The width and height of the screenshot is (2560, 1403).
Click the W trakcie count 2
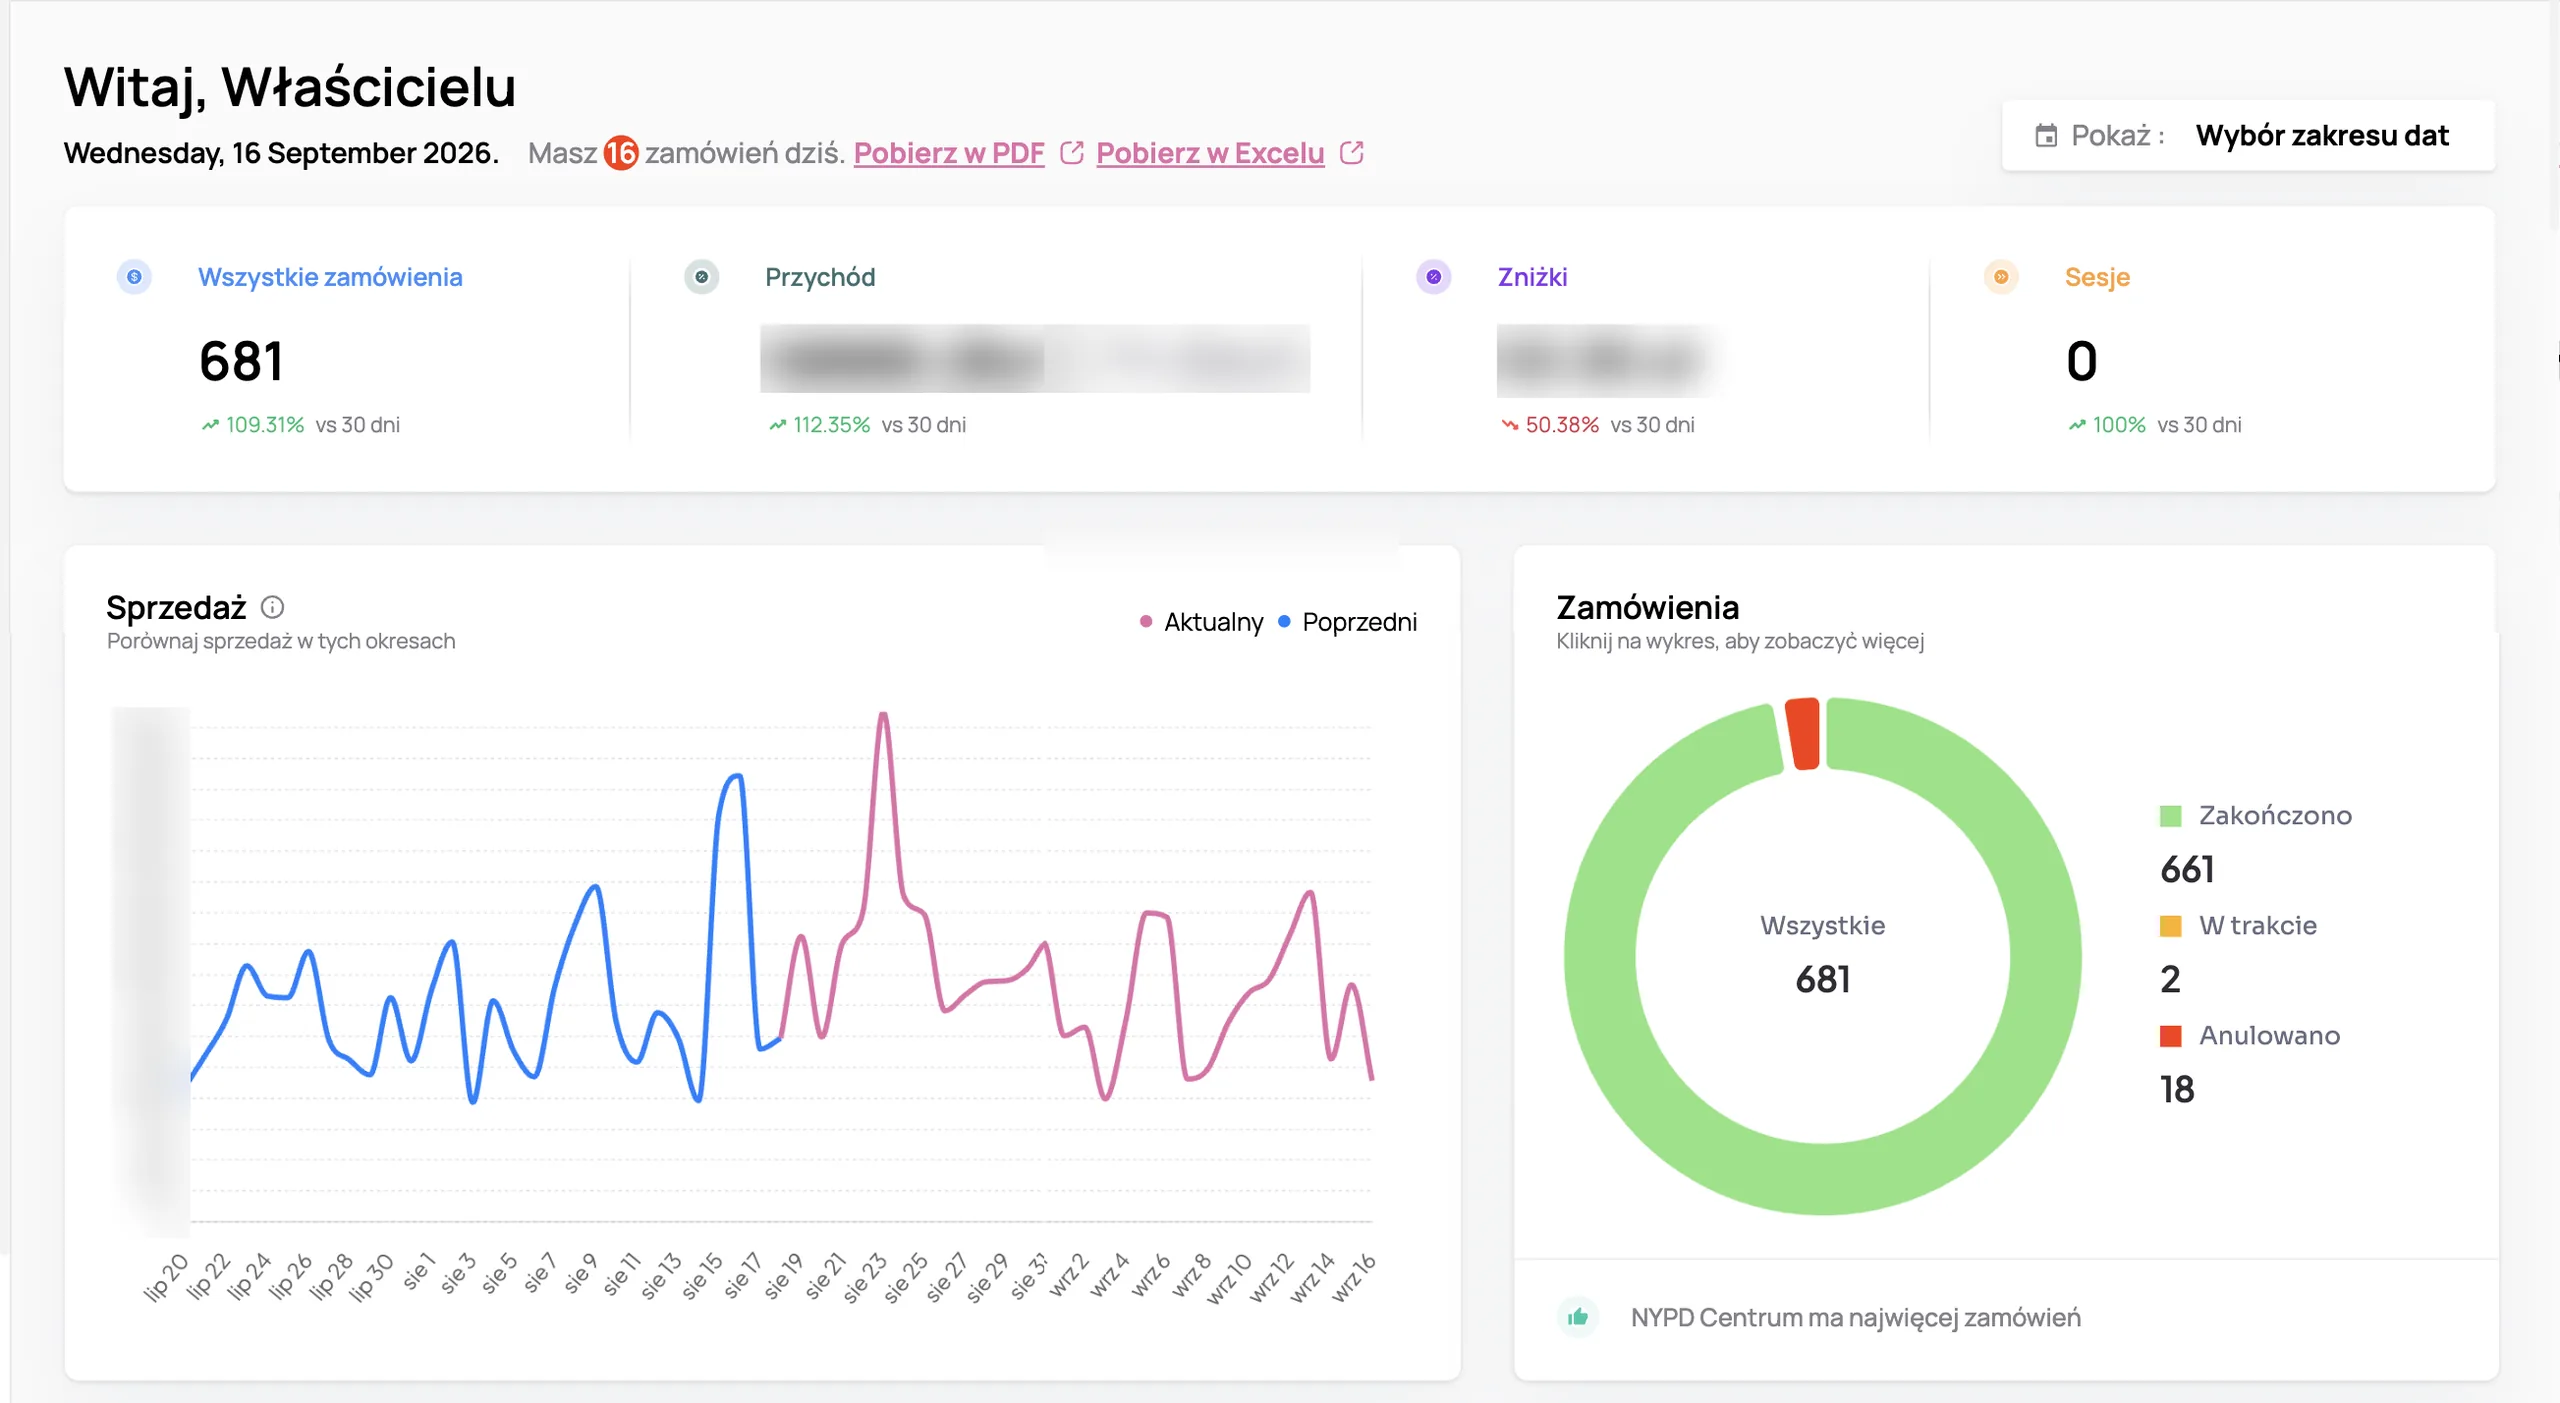tap(2170, 979)
